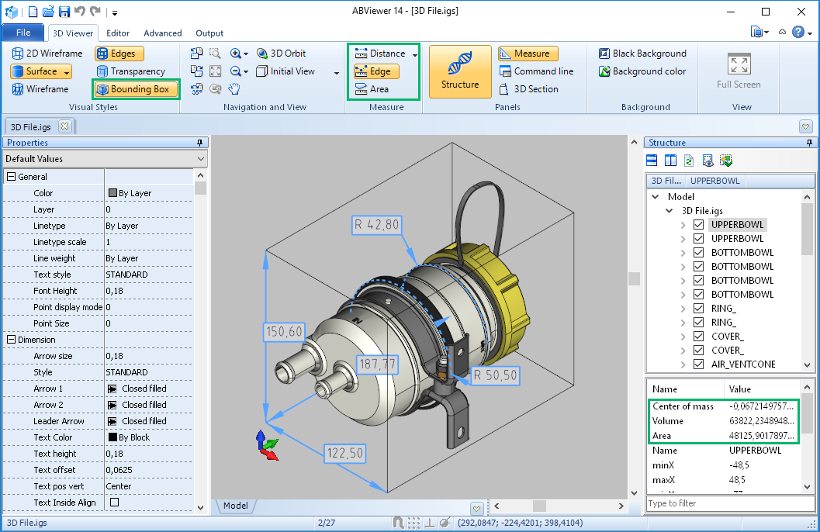Collapse the General properties section
The height and width of the screenshot is (532, 820).
click(x=11, y=177)
